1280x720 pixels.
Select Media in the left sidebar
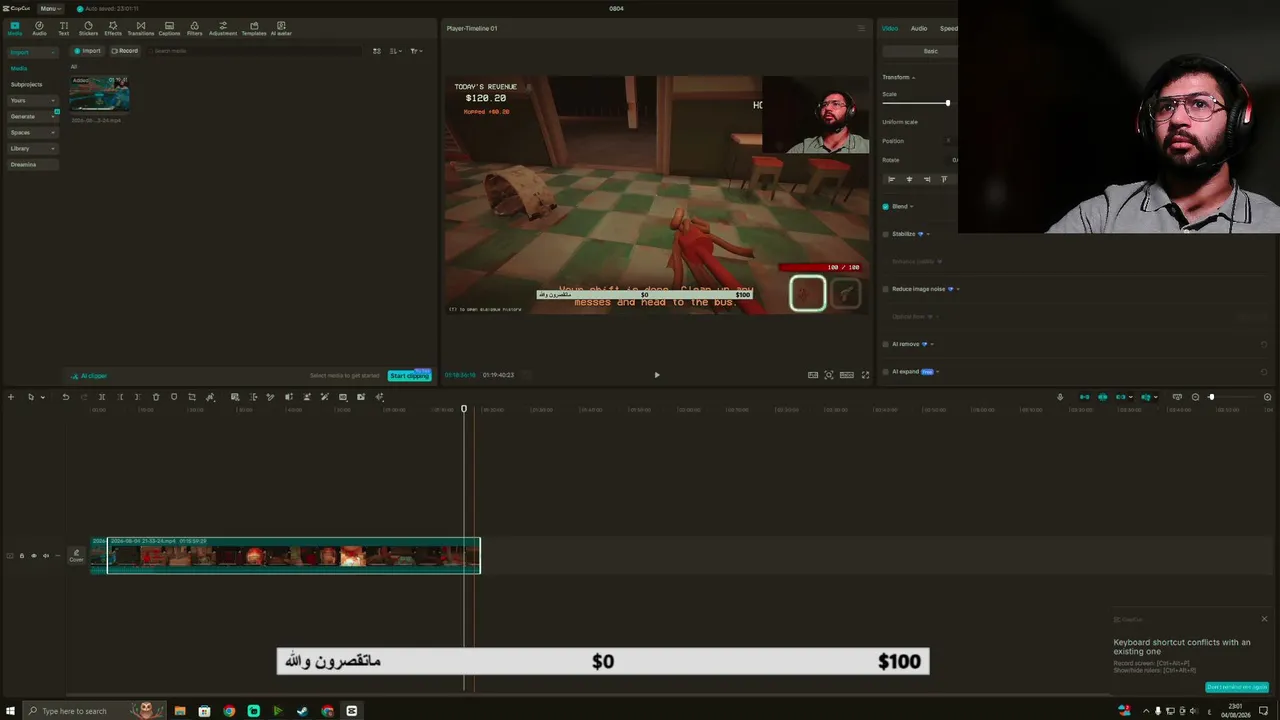(x=19, y=68)
